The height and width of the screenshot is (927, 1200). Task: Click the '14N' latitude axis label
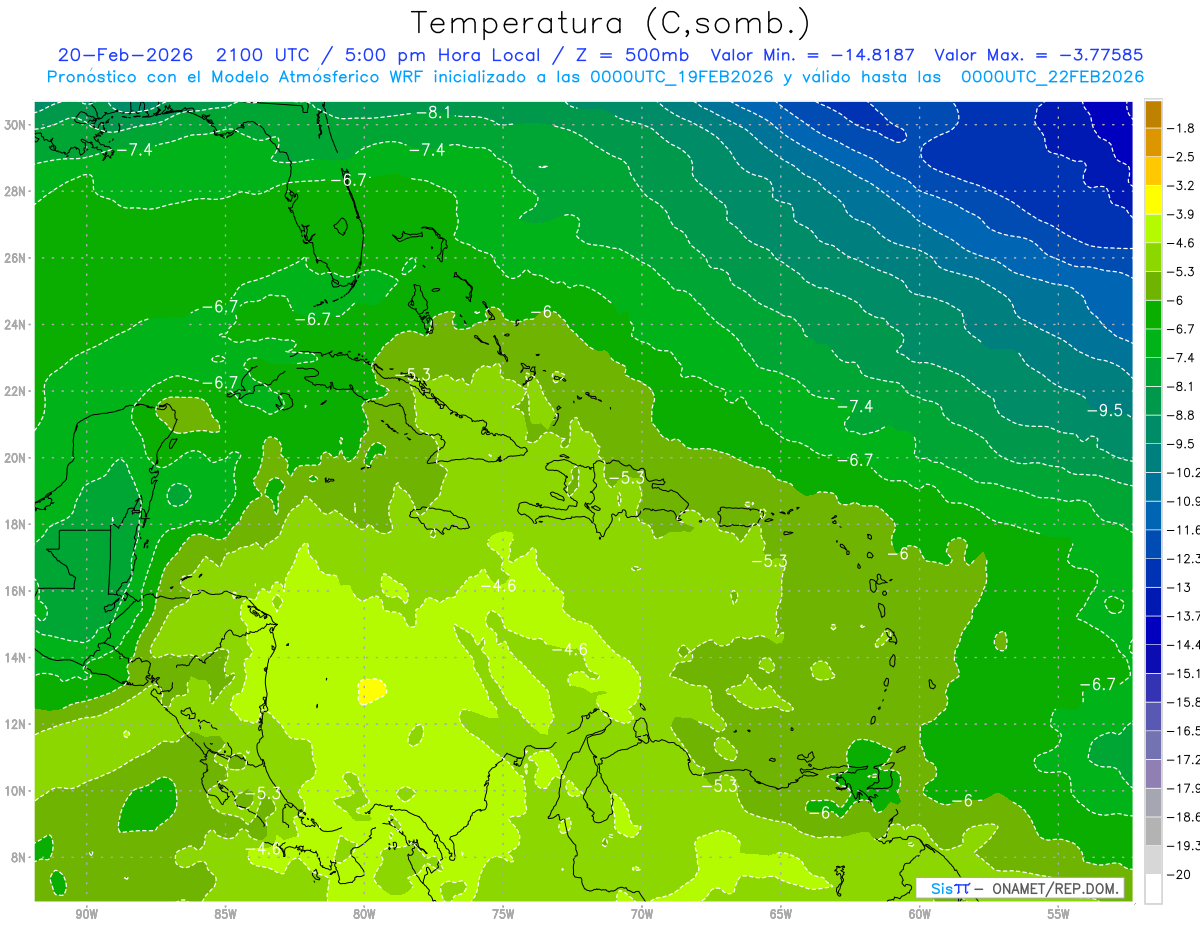coord(15,658)
